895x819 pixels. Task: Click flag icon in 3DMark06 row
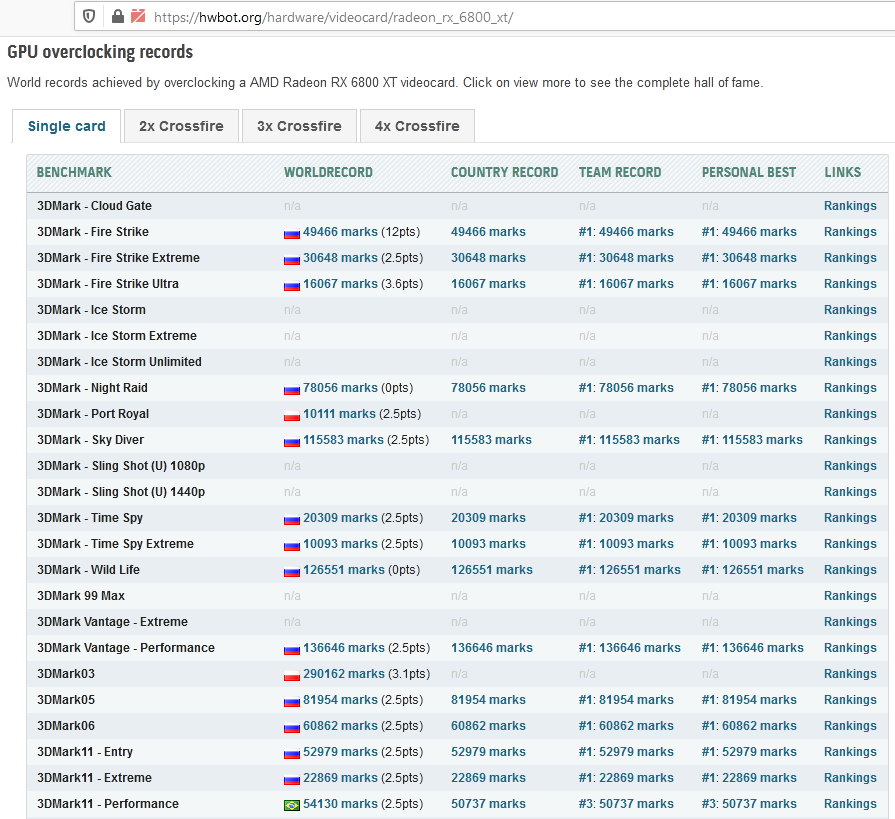(292, 727)
